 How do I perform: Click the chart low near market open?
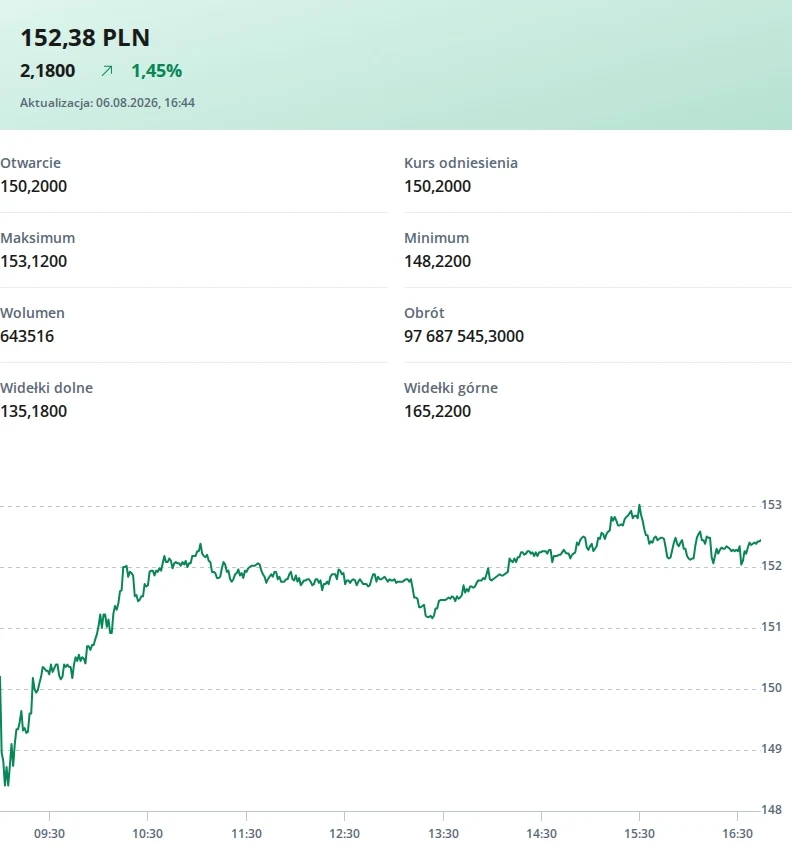point(7,784)
